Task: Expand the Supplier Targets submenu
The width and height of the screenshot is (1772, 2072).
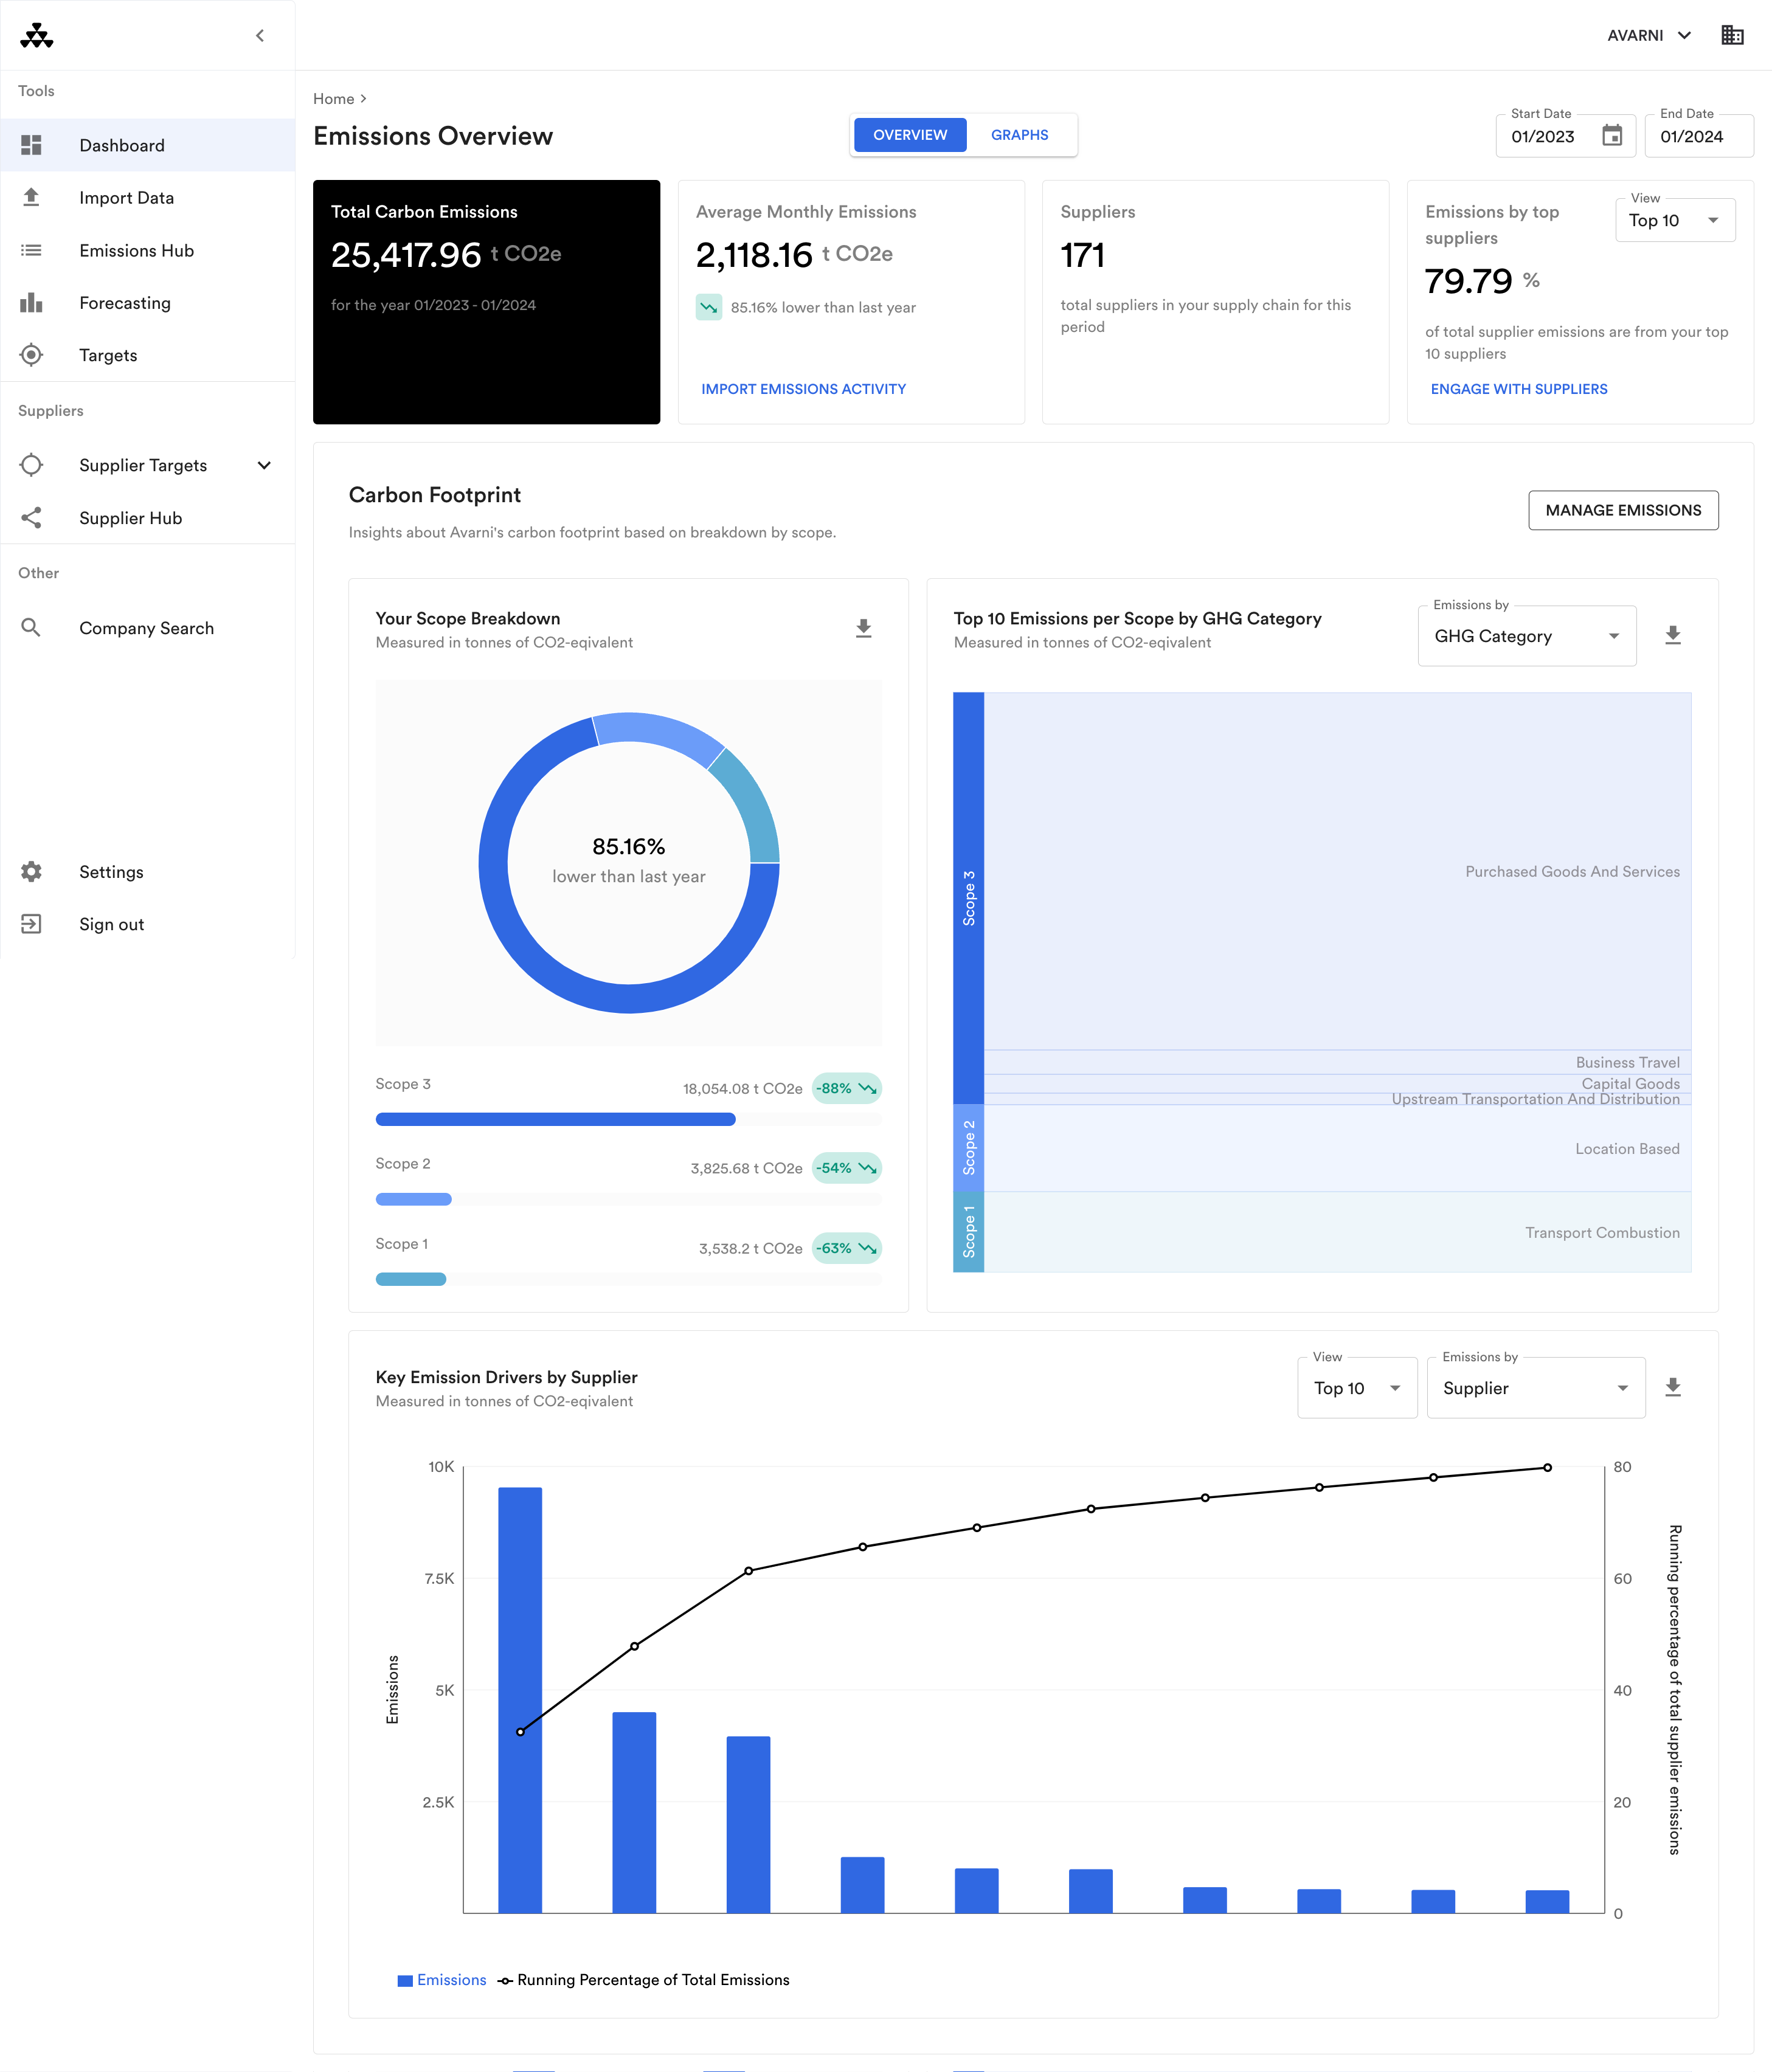Action: coord(264,466)
